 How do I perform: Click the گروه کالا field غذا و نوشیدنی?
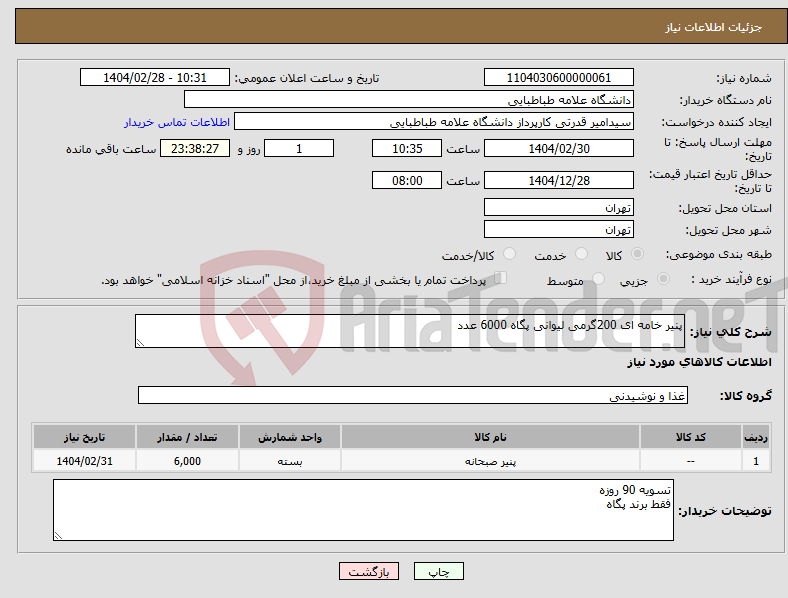413,395
